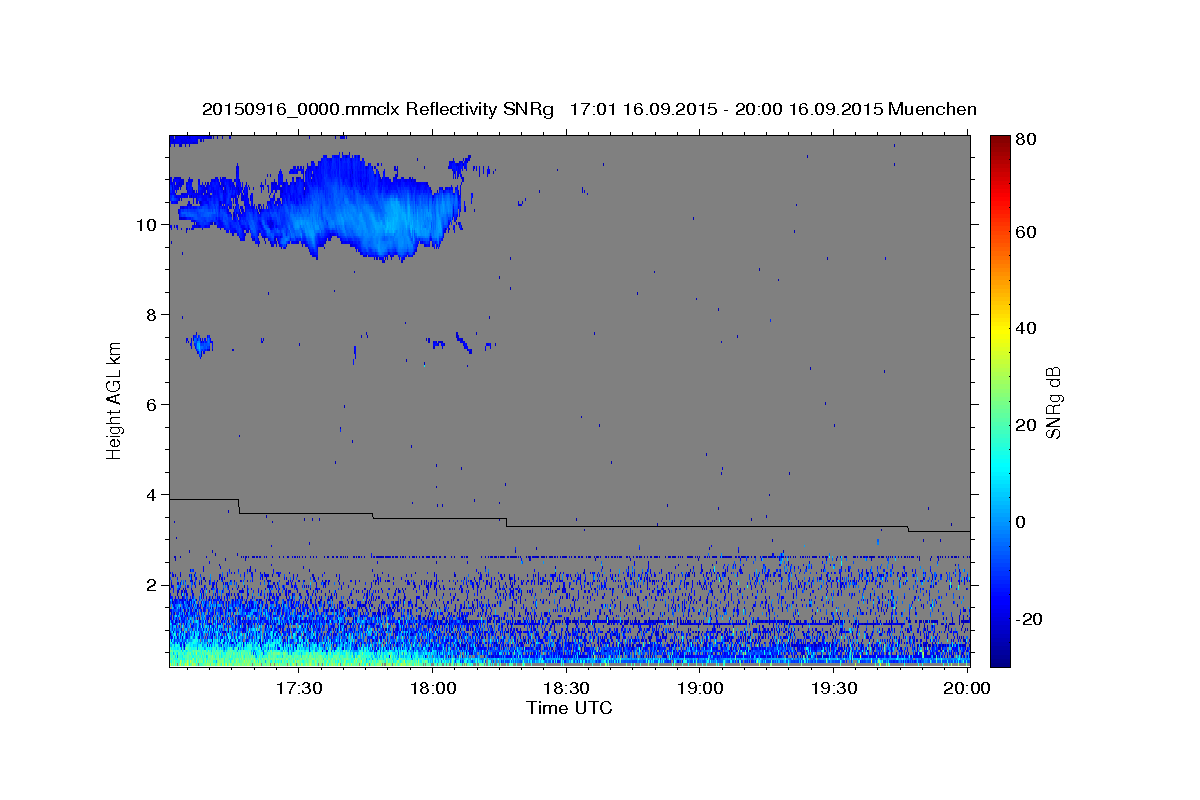Click the "Height AGL km" axis label
The width and height of the screenshot is (1200, 800).
point(114,400)
